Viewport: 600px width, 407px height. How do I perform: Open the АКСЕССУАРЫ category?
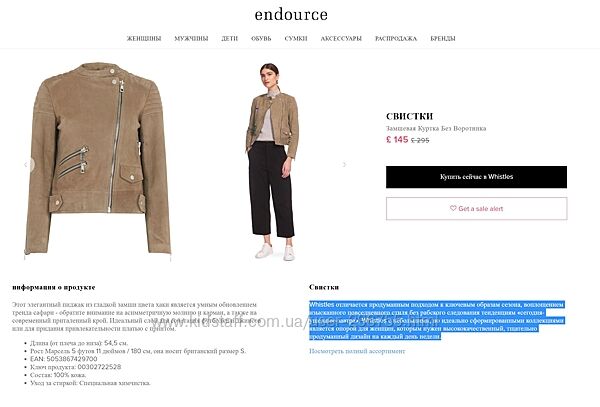coord(341,38)
